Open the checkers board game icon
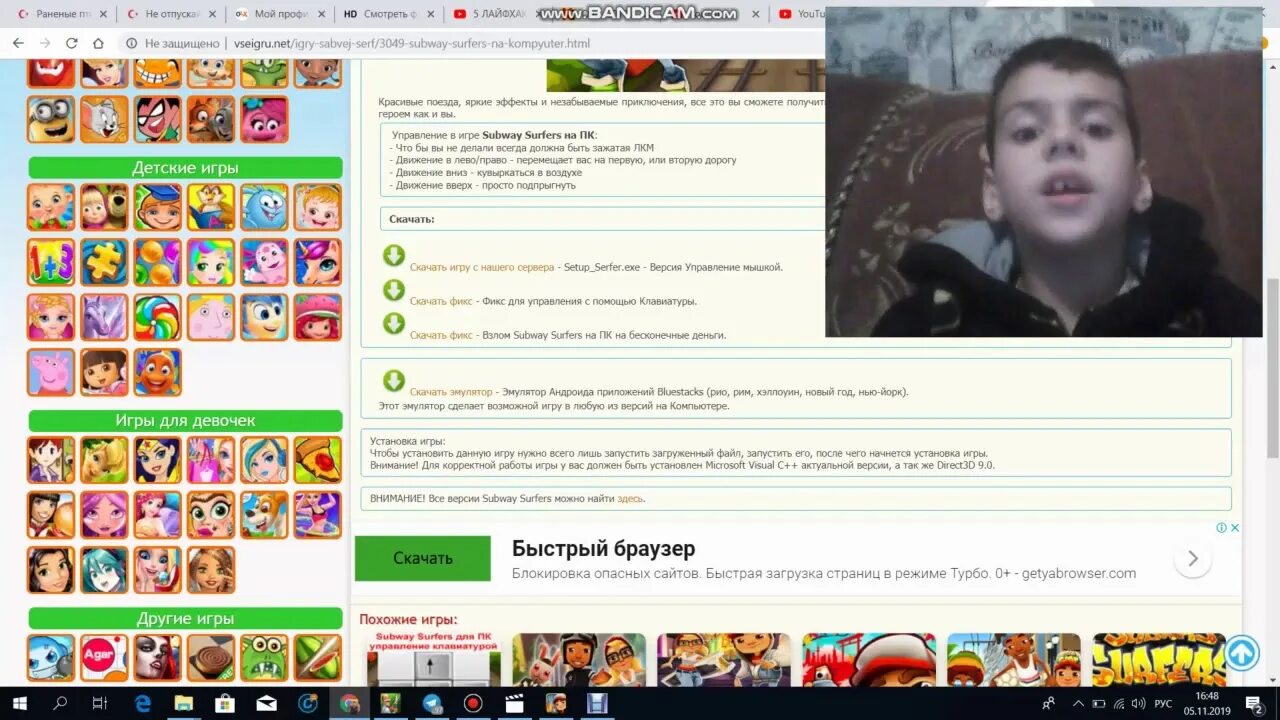The image size is (1280, 720). coord(211,658)
